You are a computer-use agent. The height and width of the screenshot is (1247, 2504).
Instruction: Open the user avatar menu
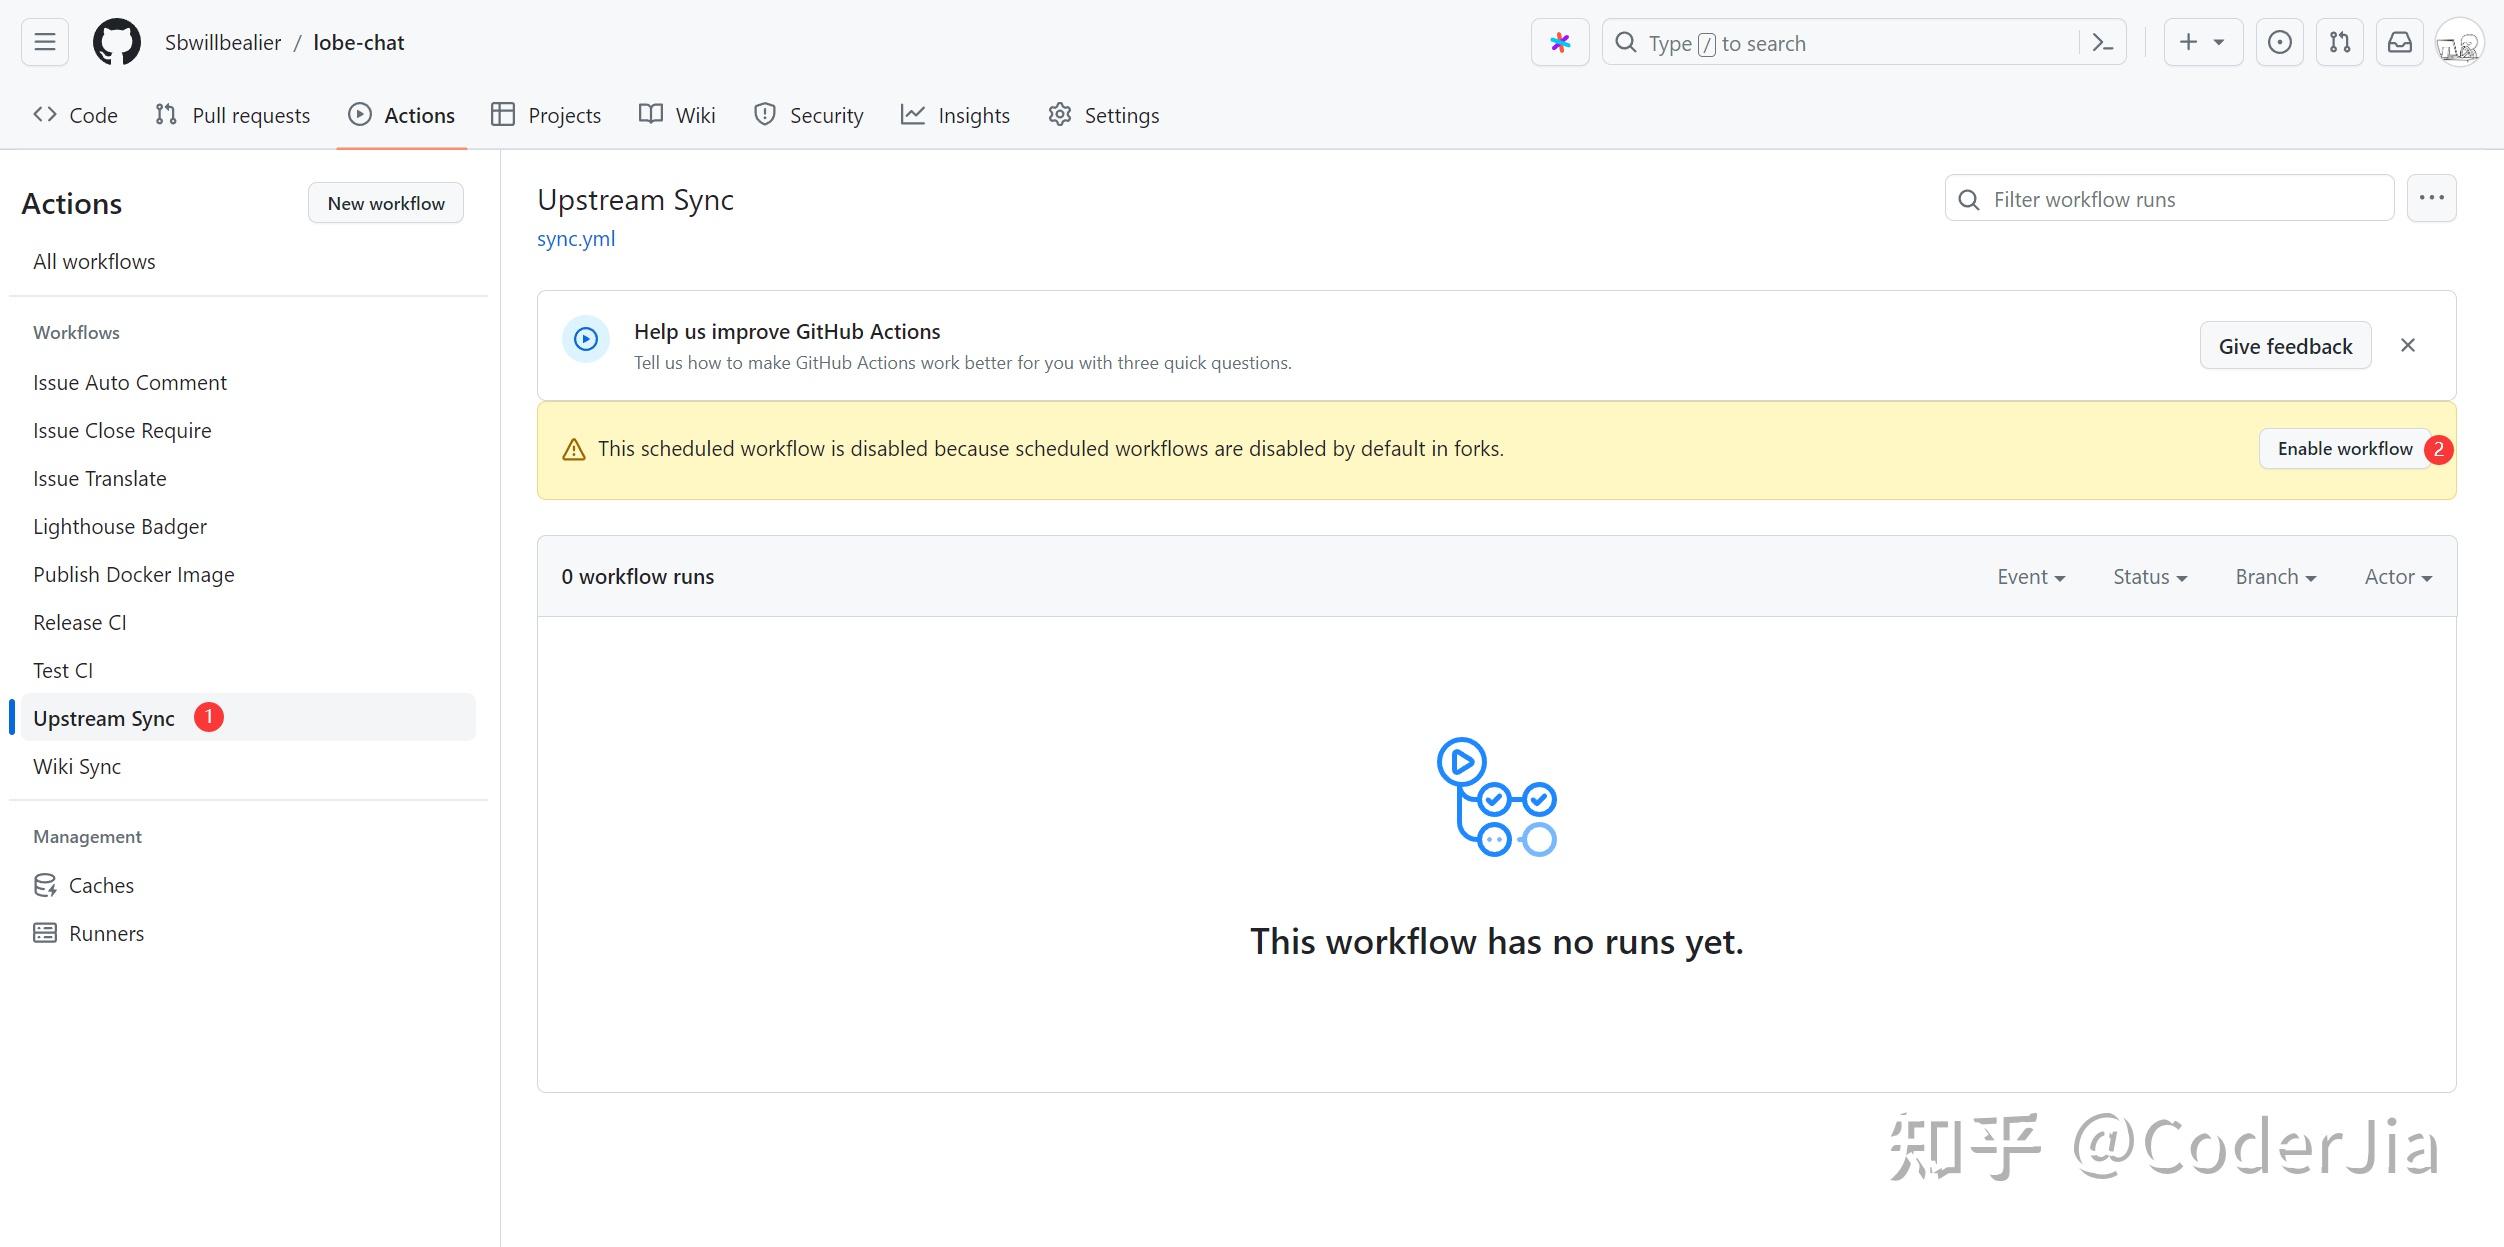tap(2458, 42)
